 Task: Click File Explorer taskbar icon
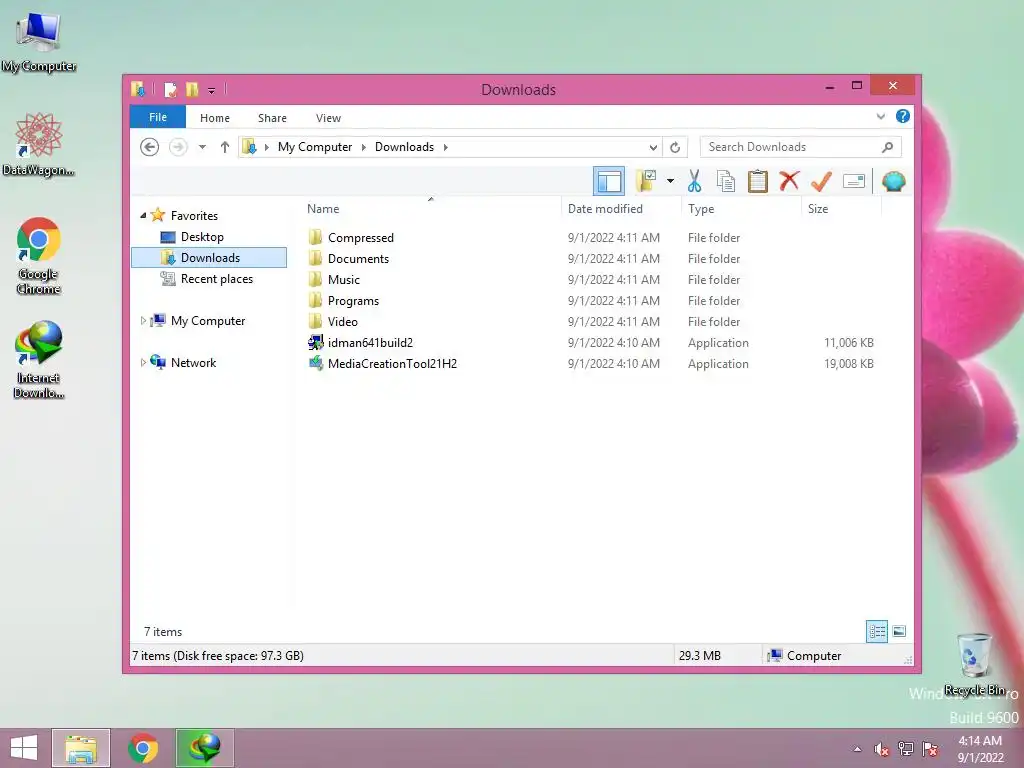click(x=81, y=748)
